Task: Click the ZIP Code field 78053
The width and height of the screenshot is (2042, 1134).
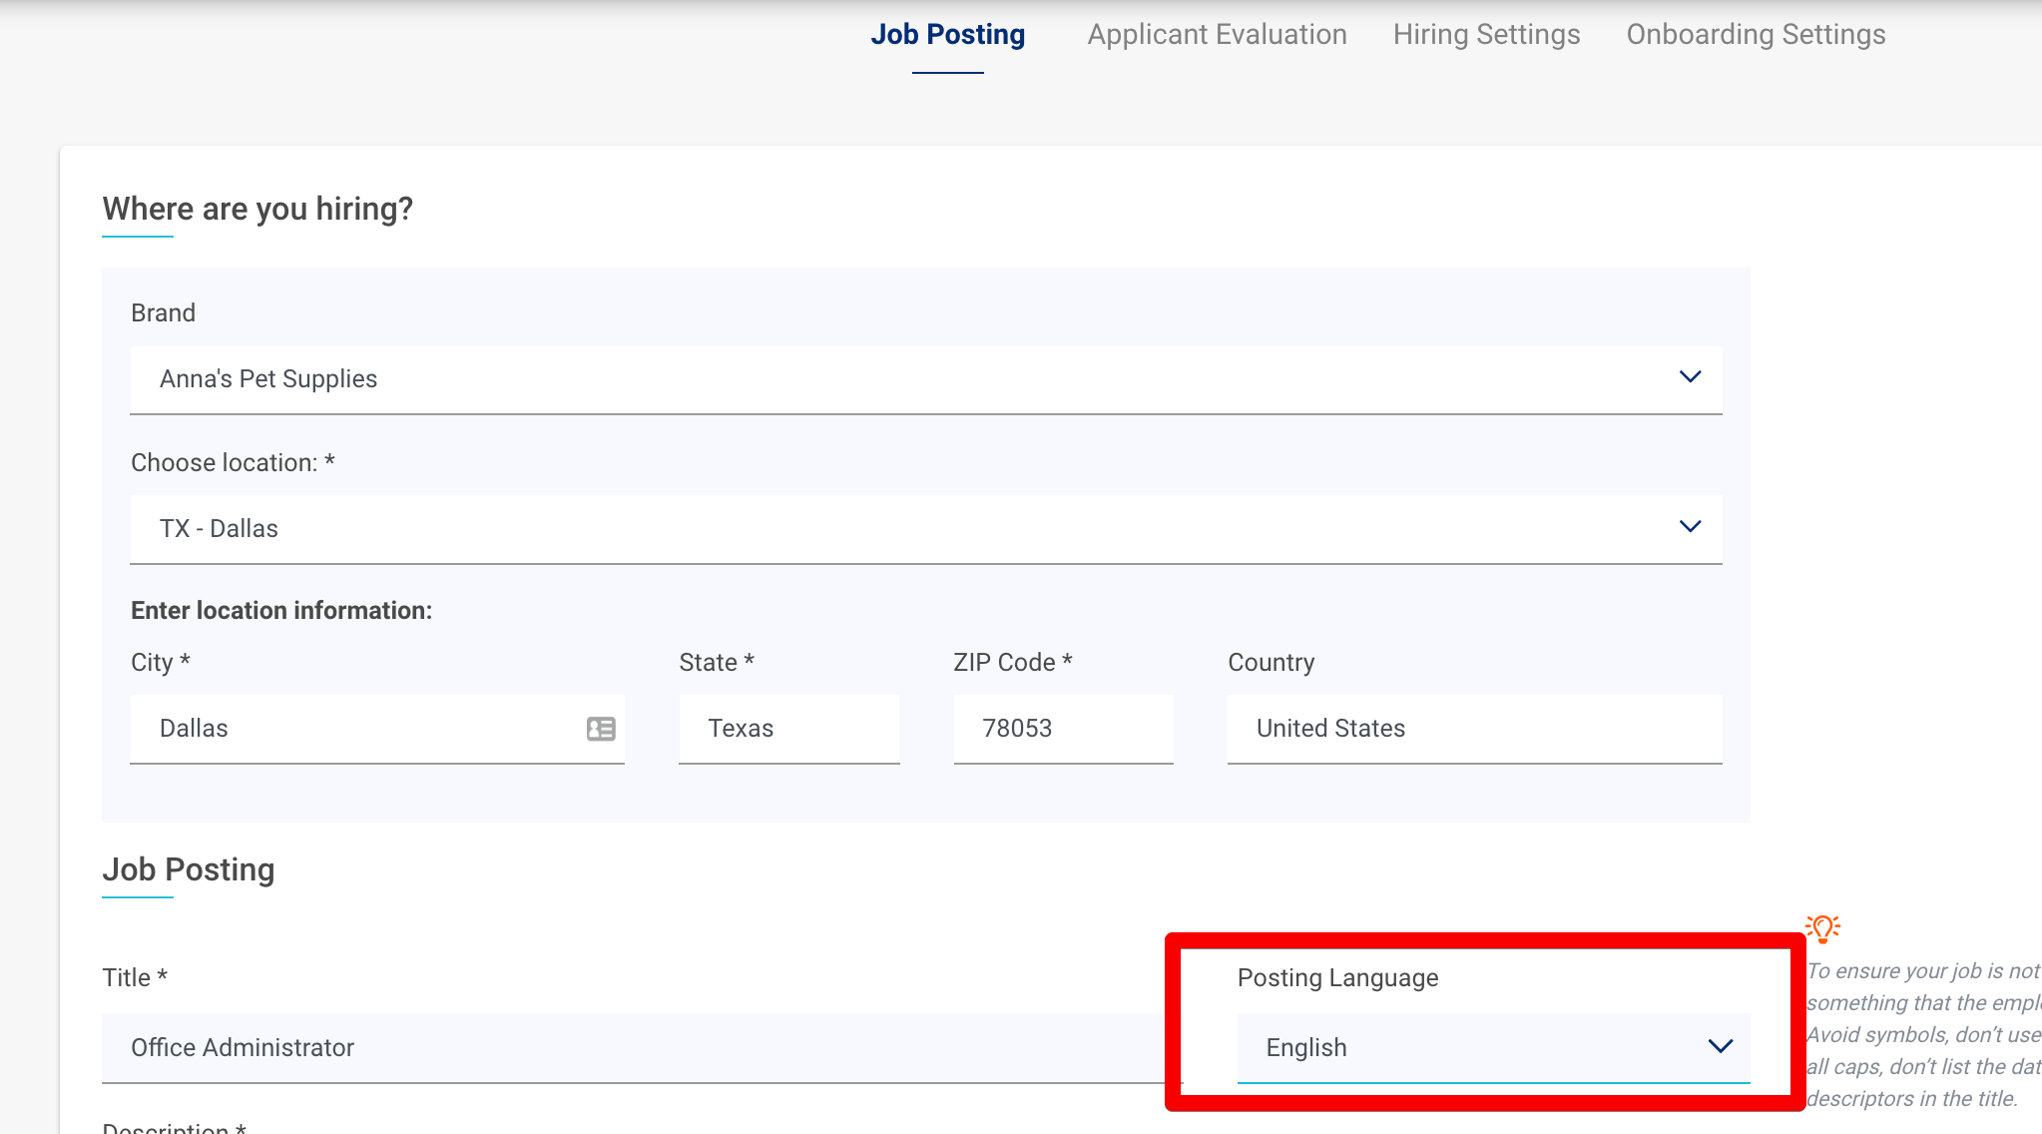Action: (1062, 729)
